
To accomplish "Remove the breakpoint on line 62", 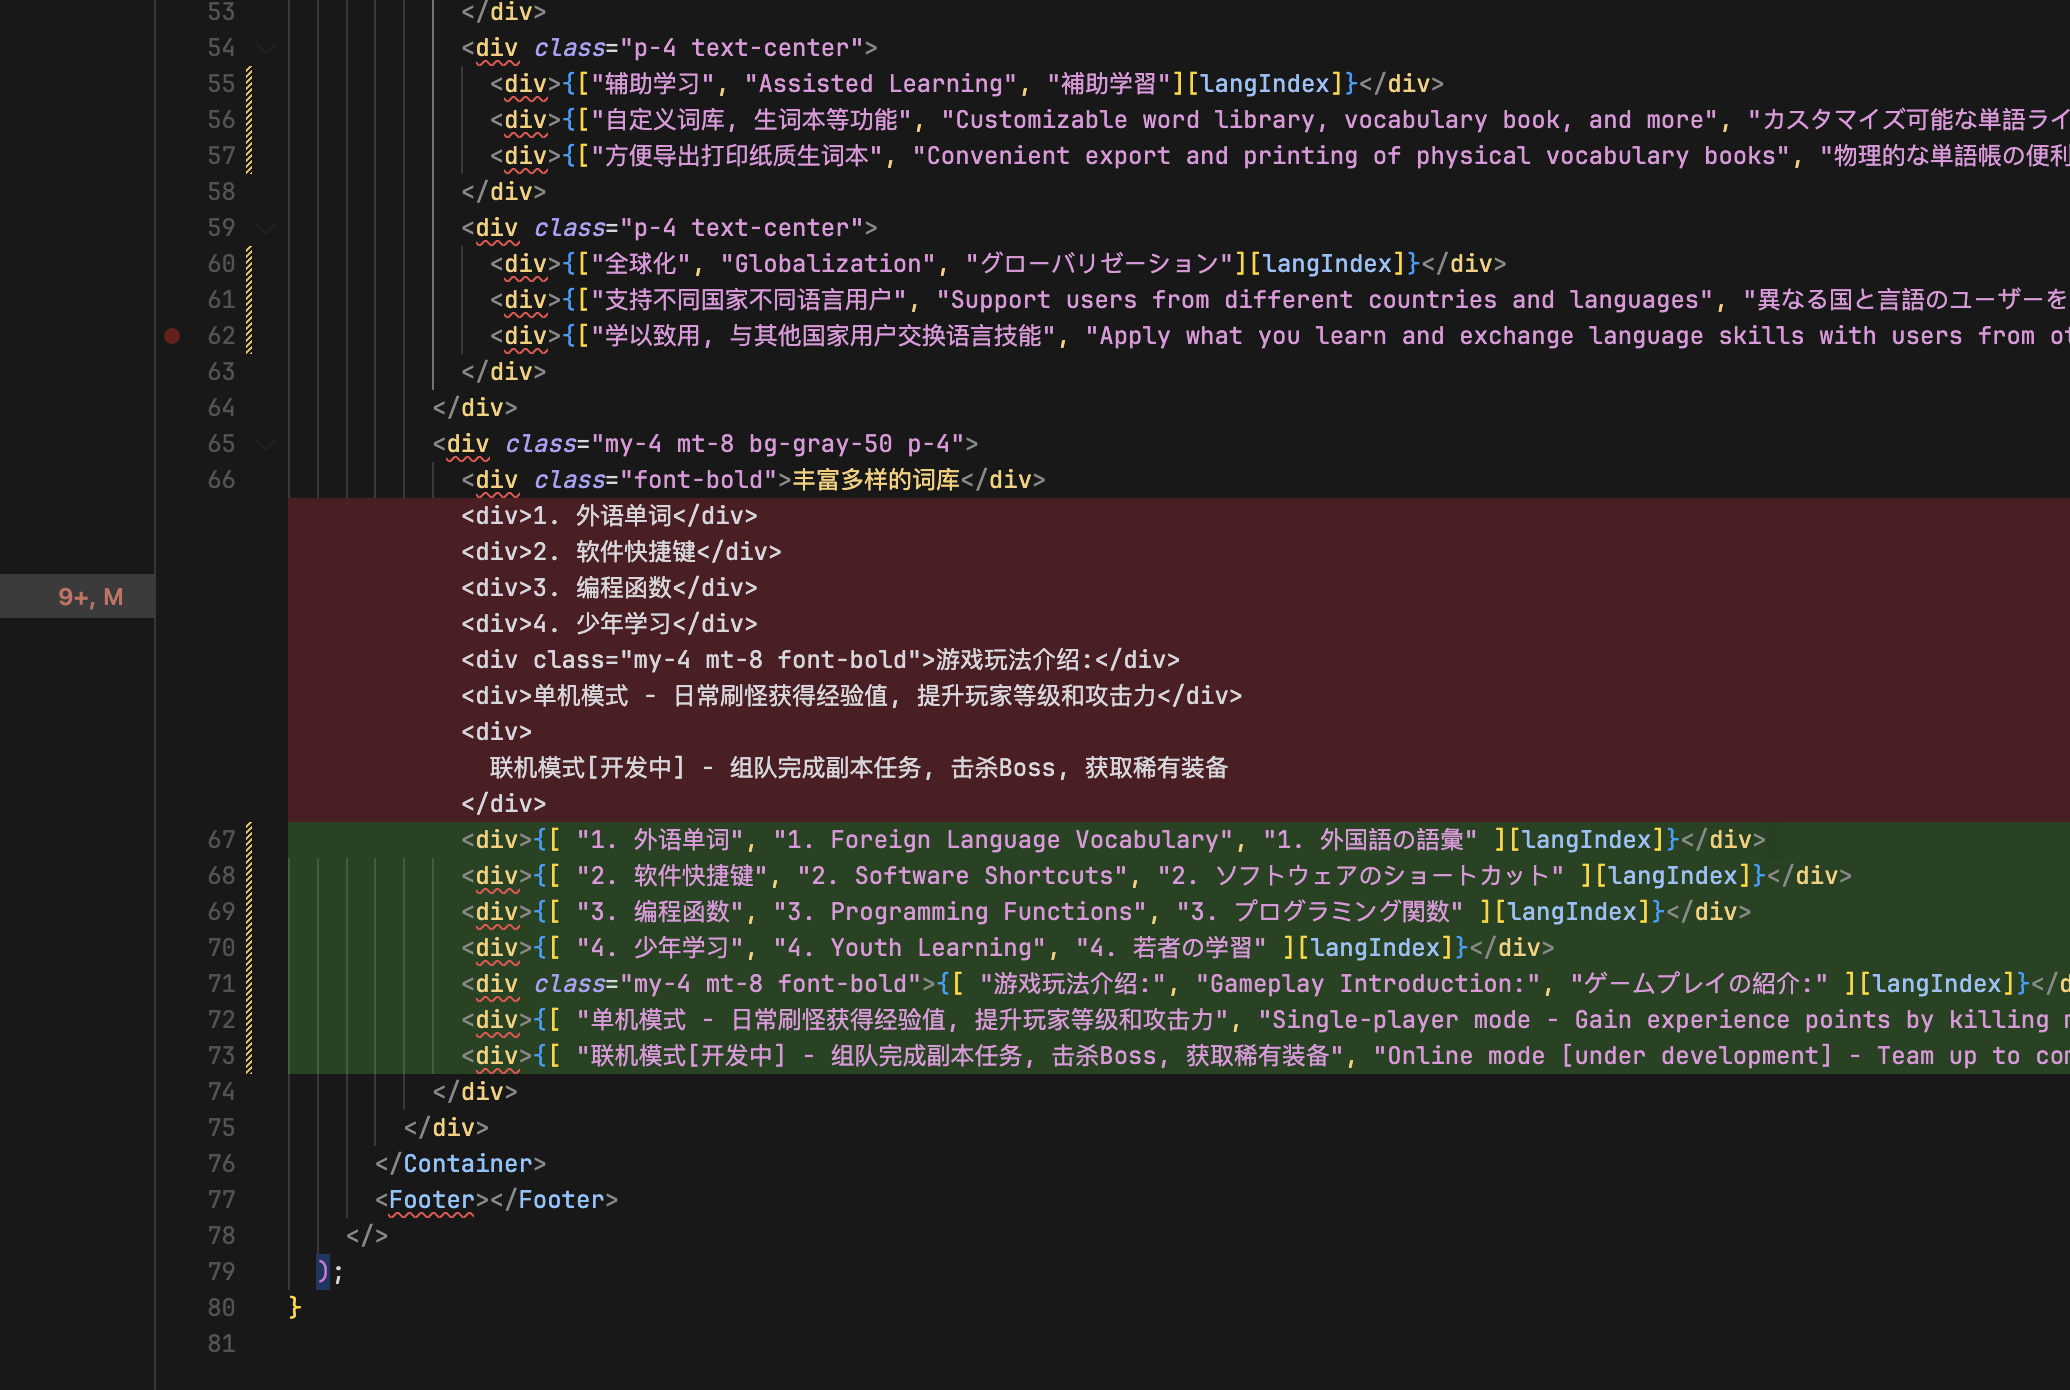I will 172,336.
